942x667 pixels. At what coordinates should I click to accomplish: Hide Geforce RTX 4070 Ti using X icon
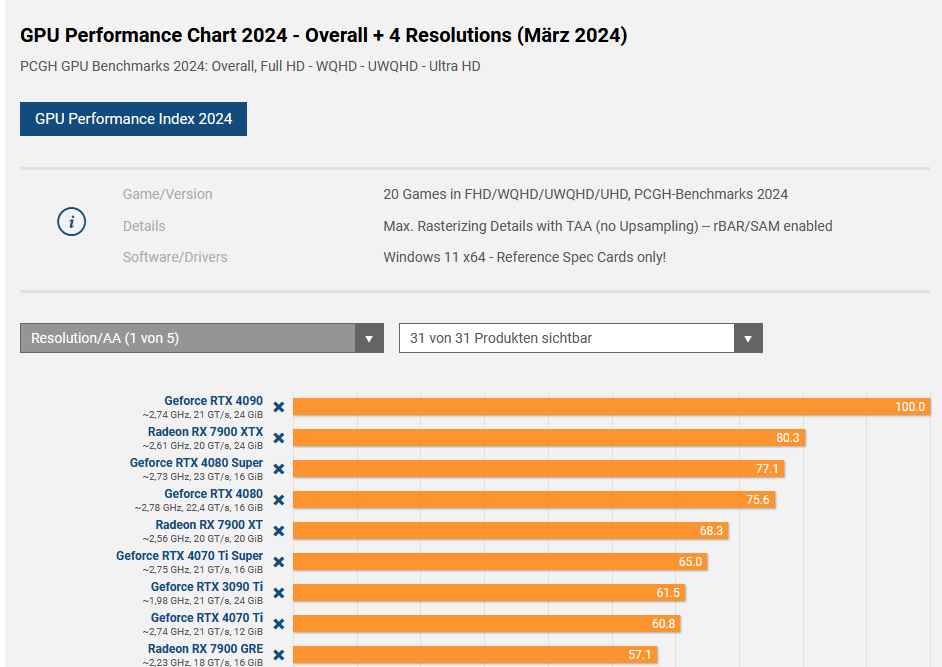pyautogui.click(x=279, y=624)
